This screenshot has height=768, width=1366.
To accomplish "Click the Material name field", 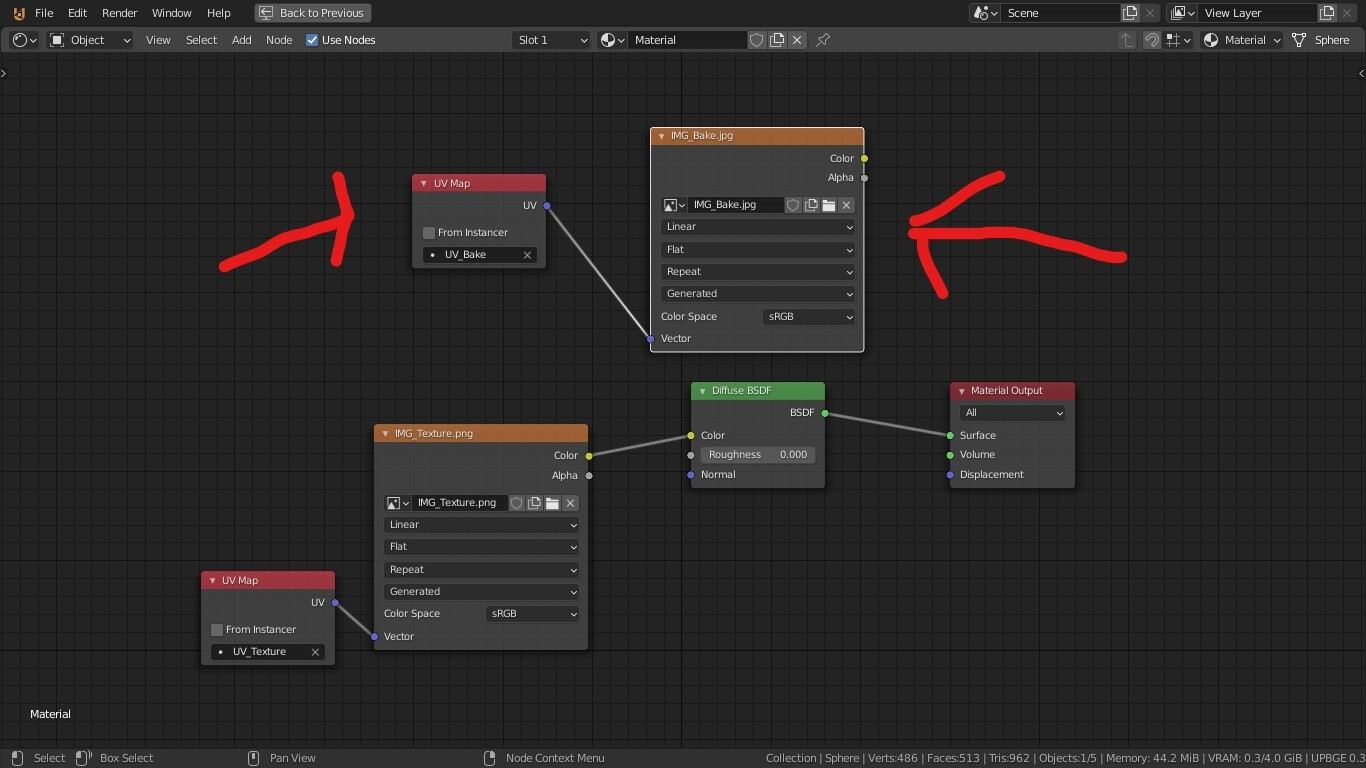I will pos(688,40).
